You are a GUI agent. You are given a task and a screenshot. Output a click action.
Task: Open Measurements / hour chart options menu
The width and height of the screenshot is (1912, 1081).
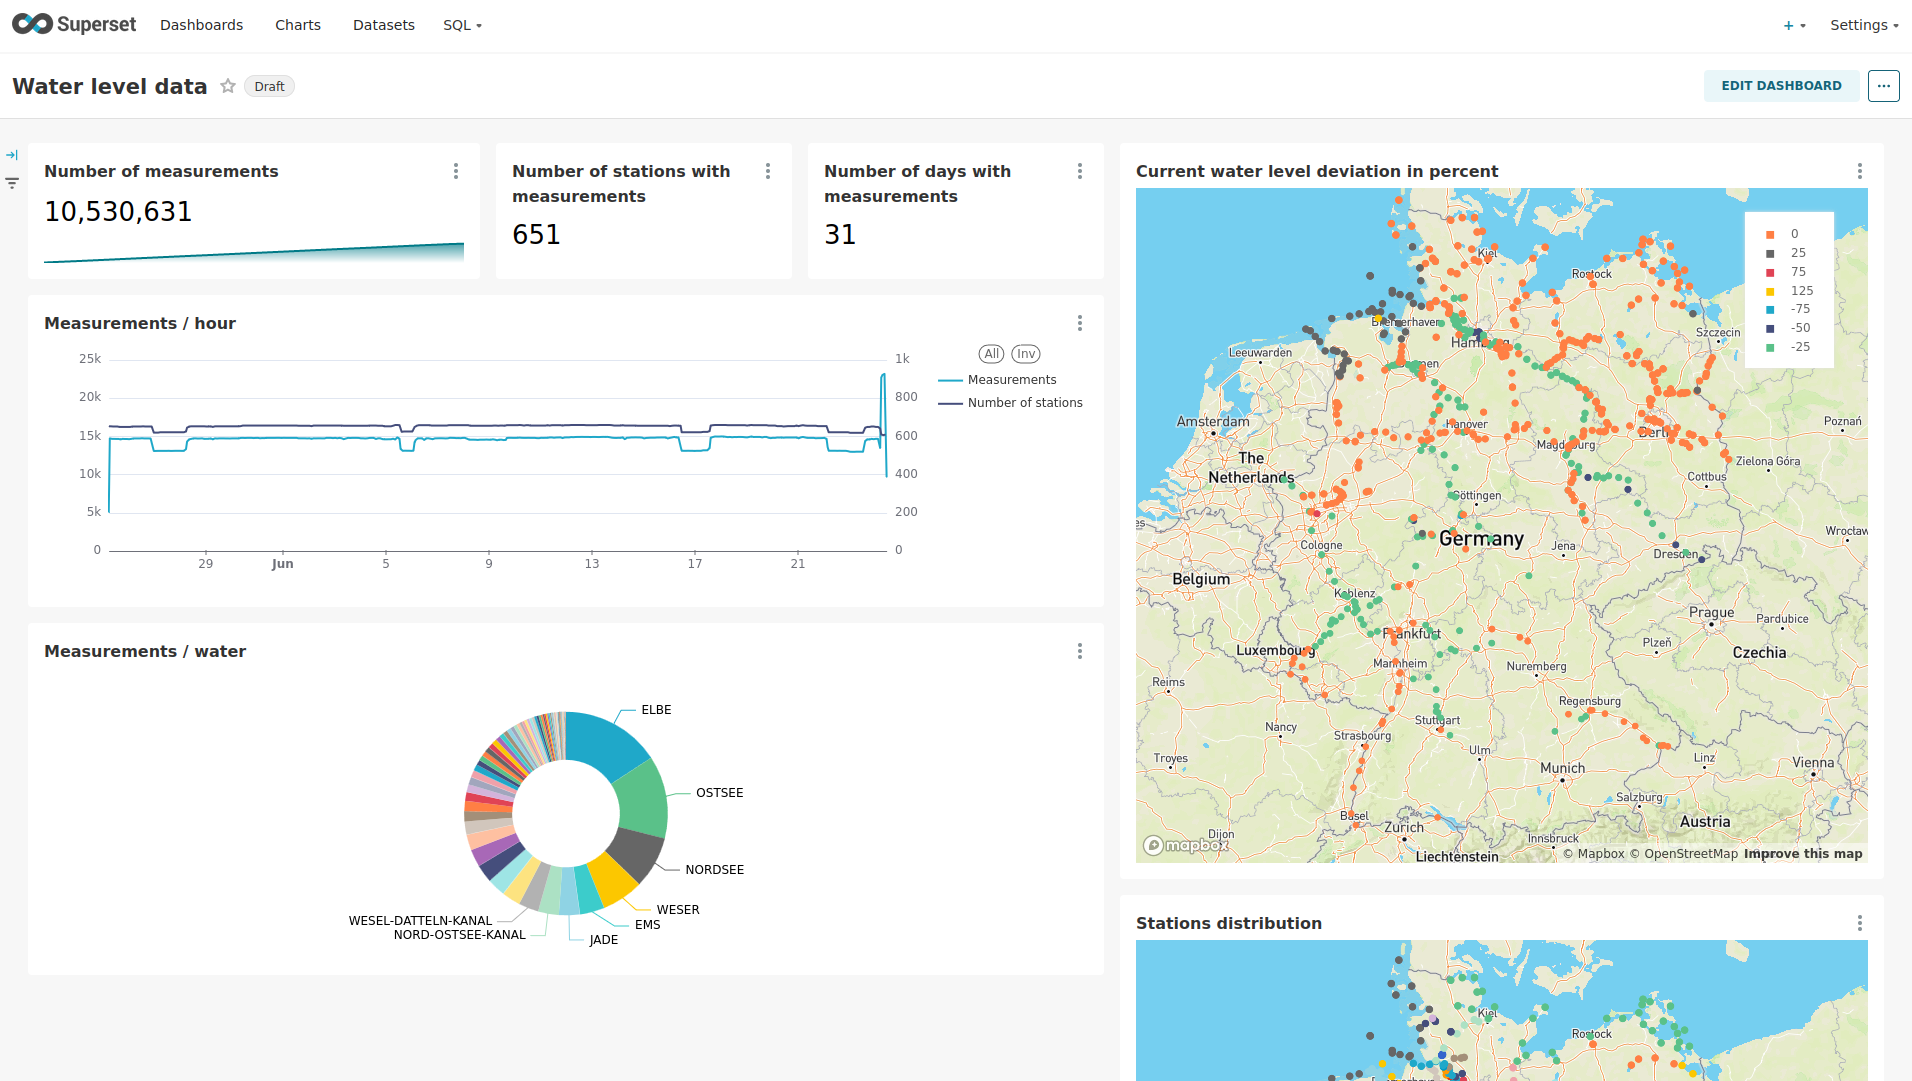click(1080, 323)
